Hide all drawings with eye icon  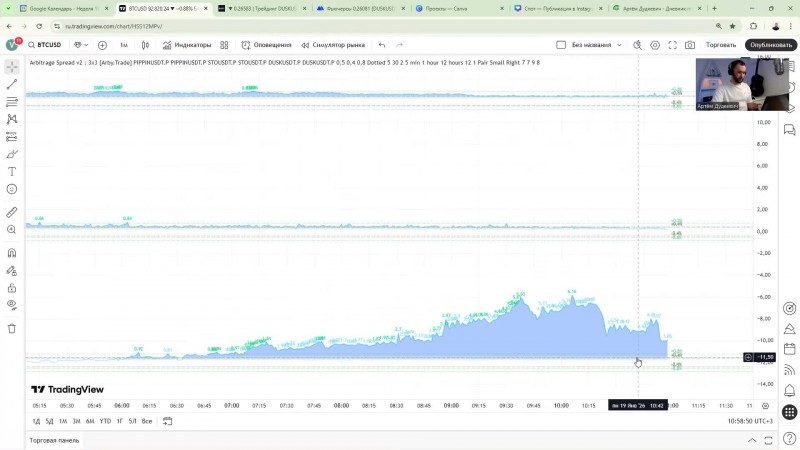[12, 305]
